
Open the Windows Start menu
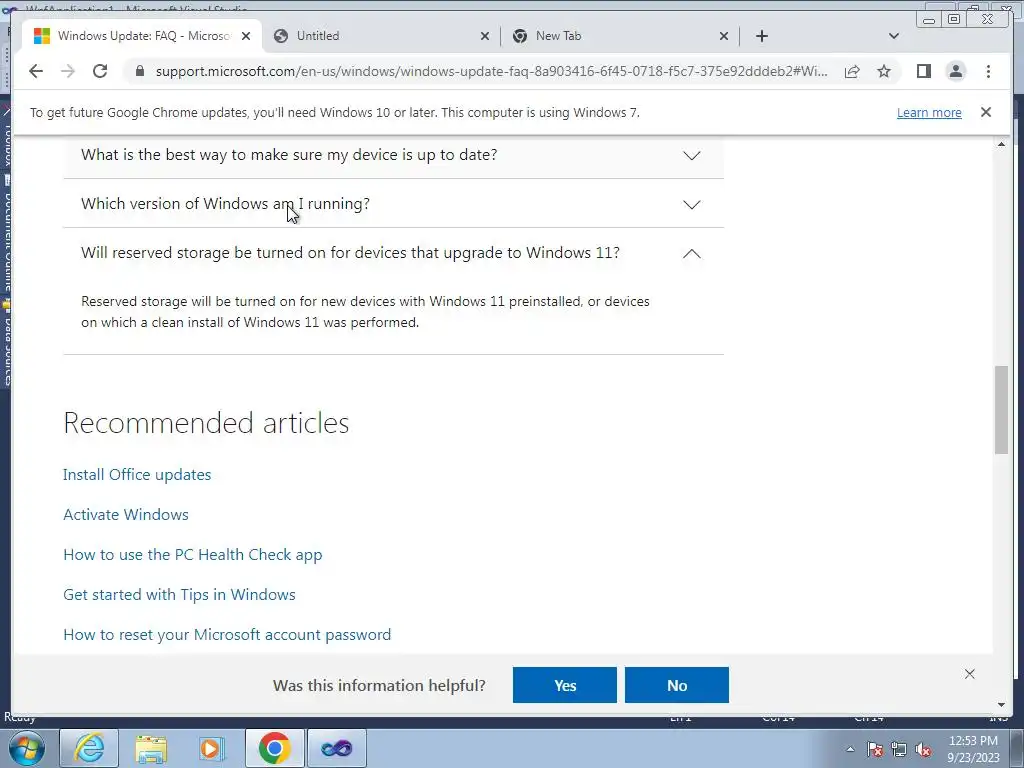tap(26, 748)
